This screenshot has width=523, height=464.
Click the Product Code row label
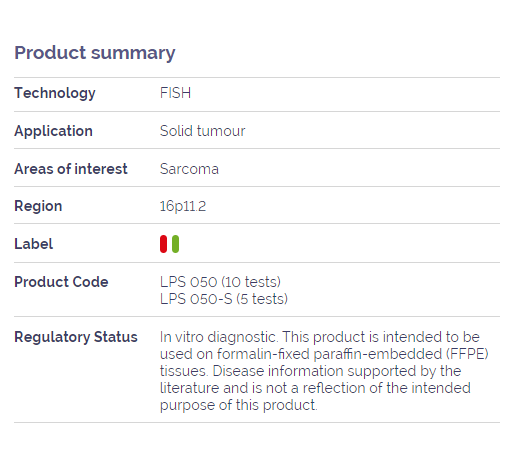click(x=61, y=282)
